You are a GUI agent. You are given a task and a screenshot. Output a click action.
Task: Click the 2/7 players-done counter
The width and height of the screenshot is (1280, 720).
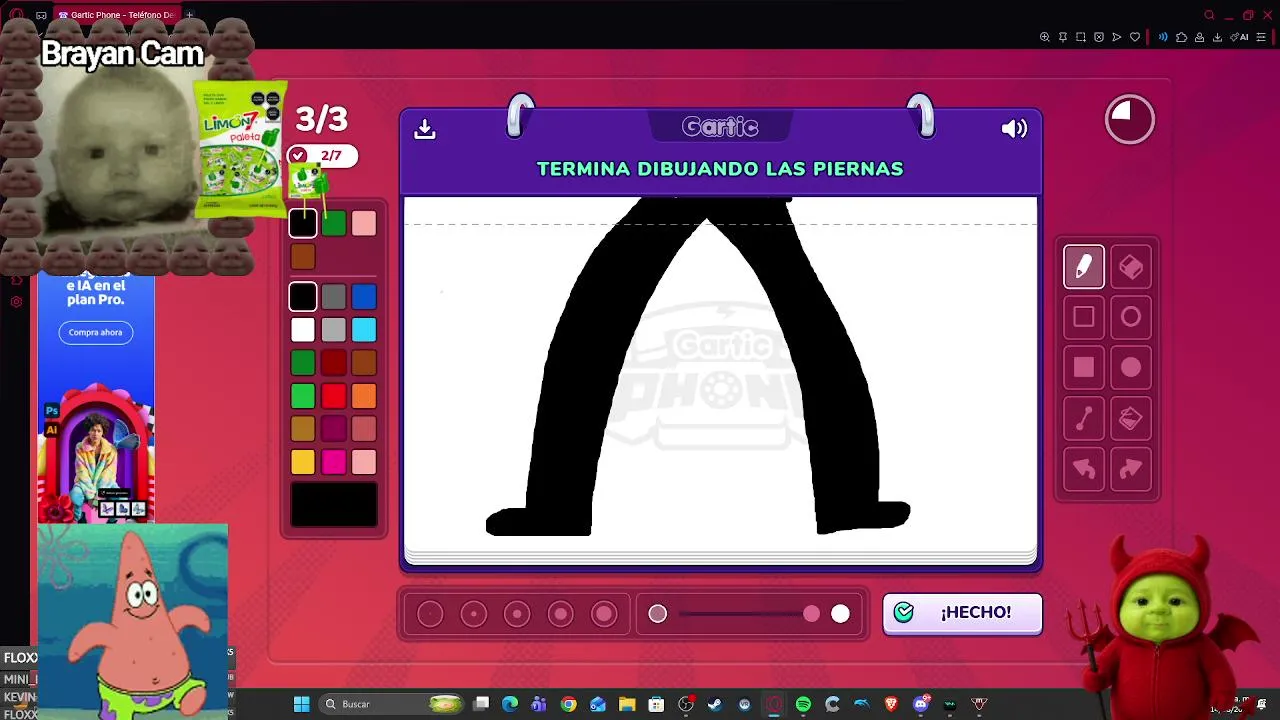[322, 155]
